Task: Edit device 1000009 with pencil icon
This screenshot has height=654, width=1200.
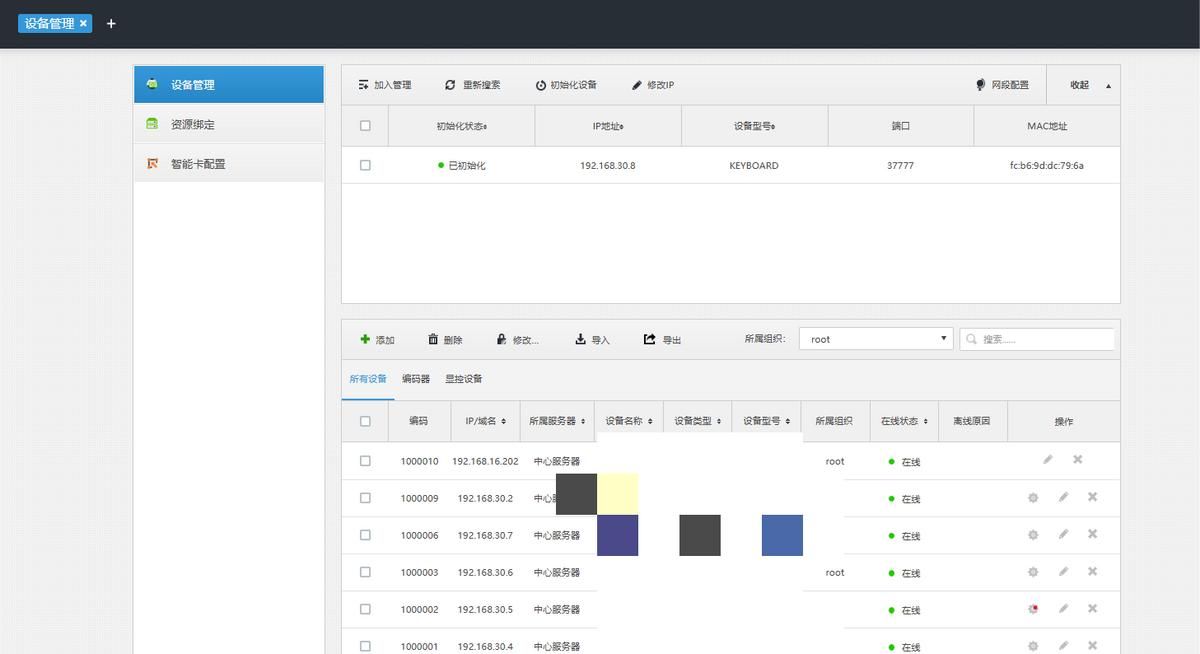Action: click(1063, 497)
